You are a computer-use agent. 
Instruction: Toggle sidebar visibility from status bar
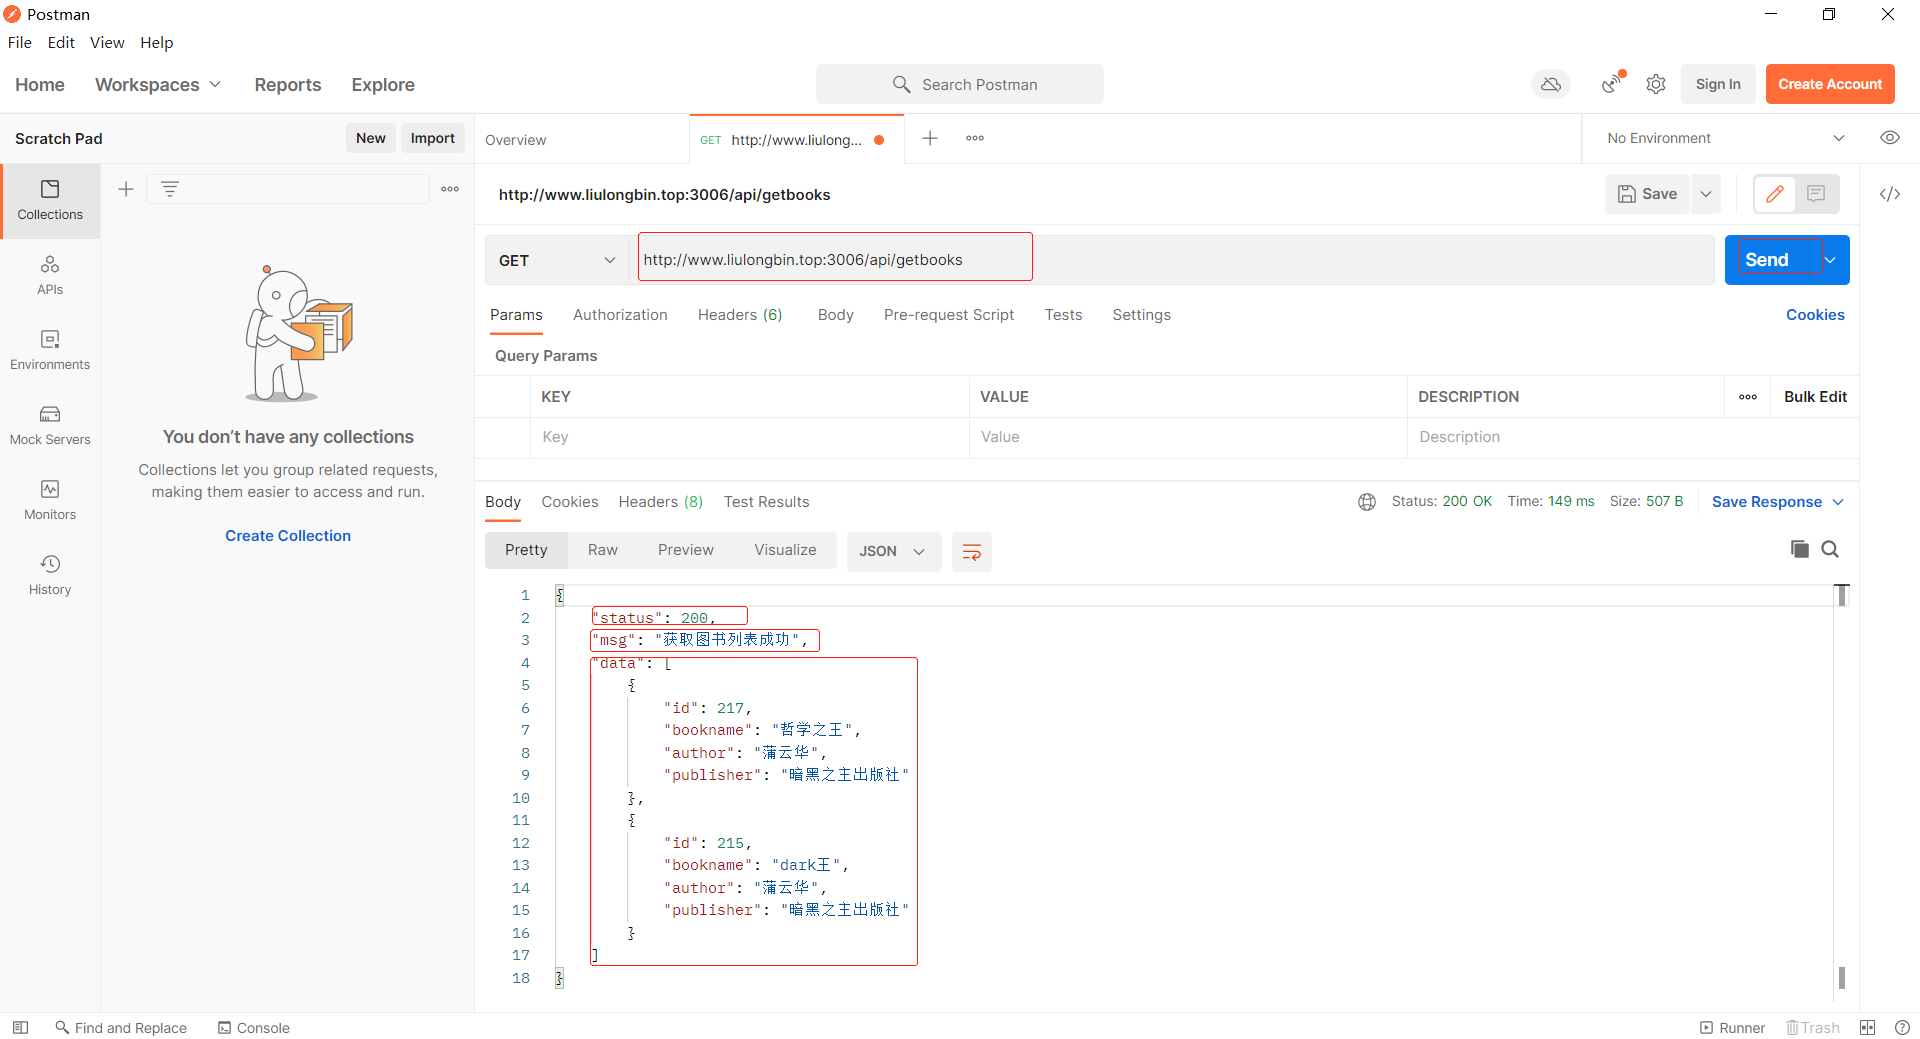click(x=20, y=1028)
